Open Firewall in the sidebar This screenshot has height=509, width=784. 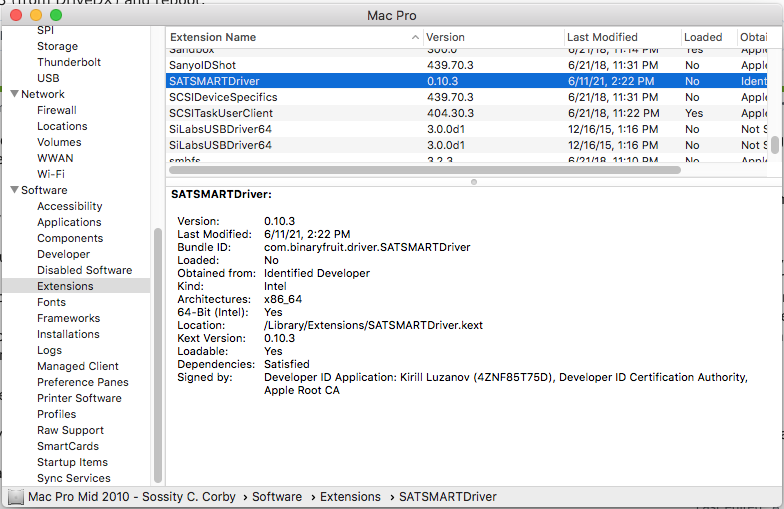pyautogui.click(x=57, y=110)
